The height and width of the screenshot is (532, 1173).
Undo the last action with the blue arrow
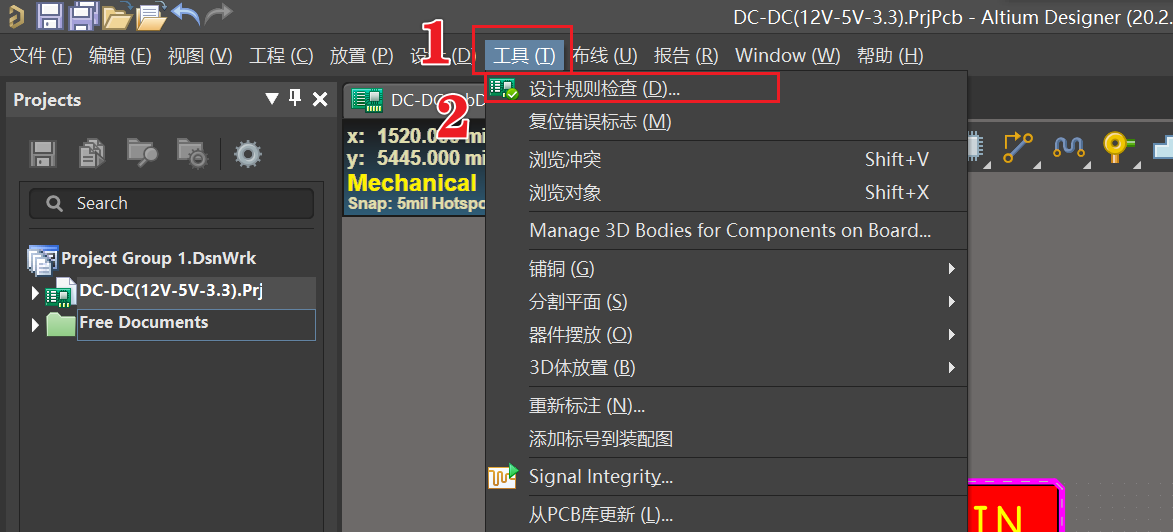point(184,13)
